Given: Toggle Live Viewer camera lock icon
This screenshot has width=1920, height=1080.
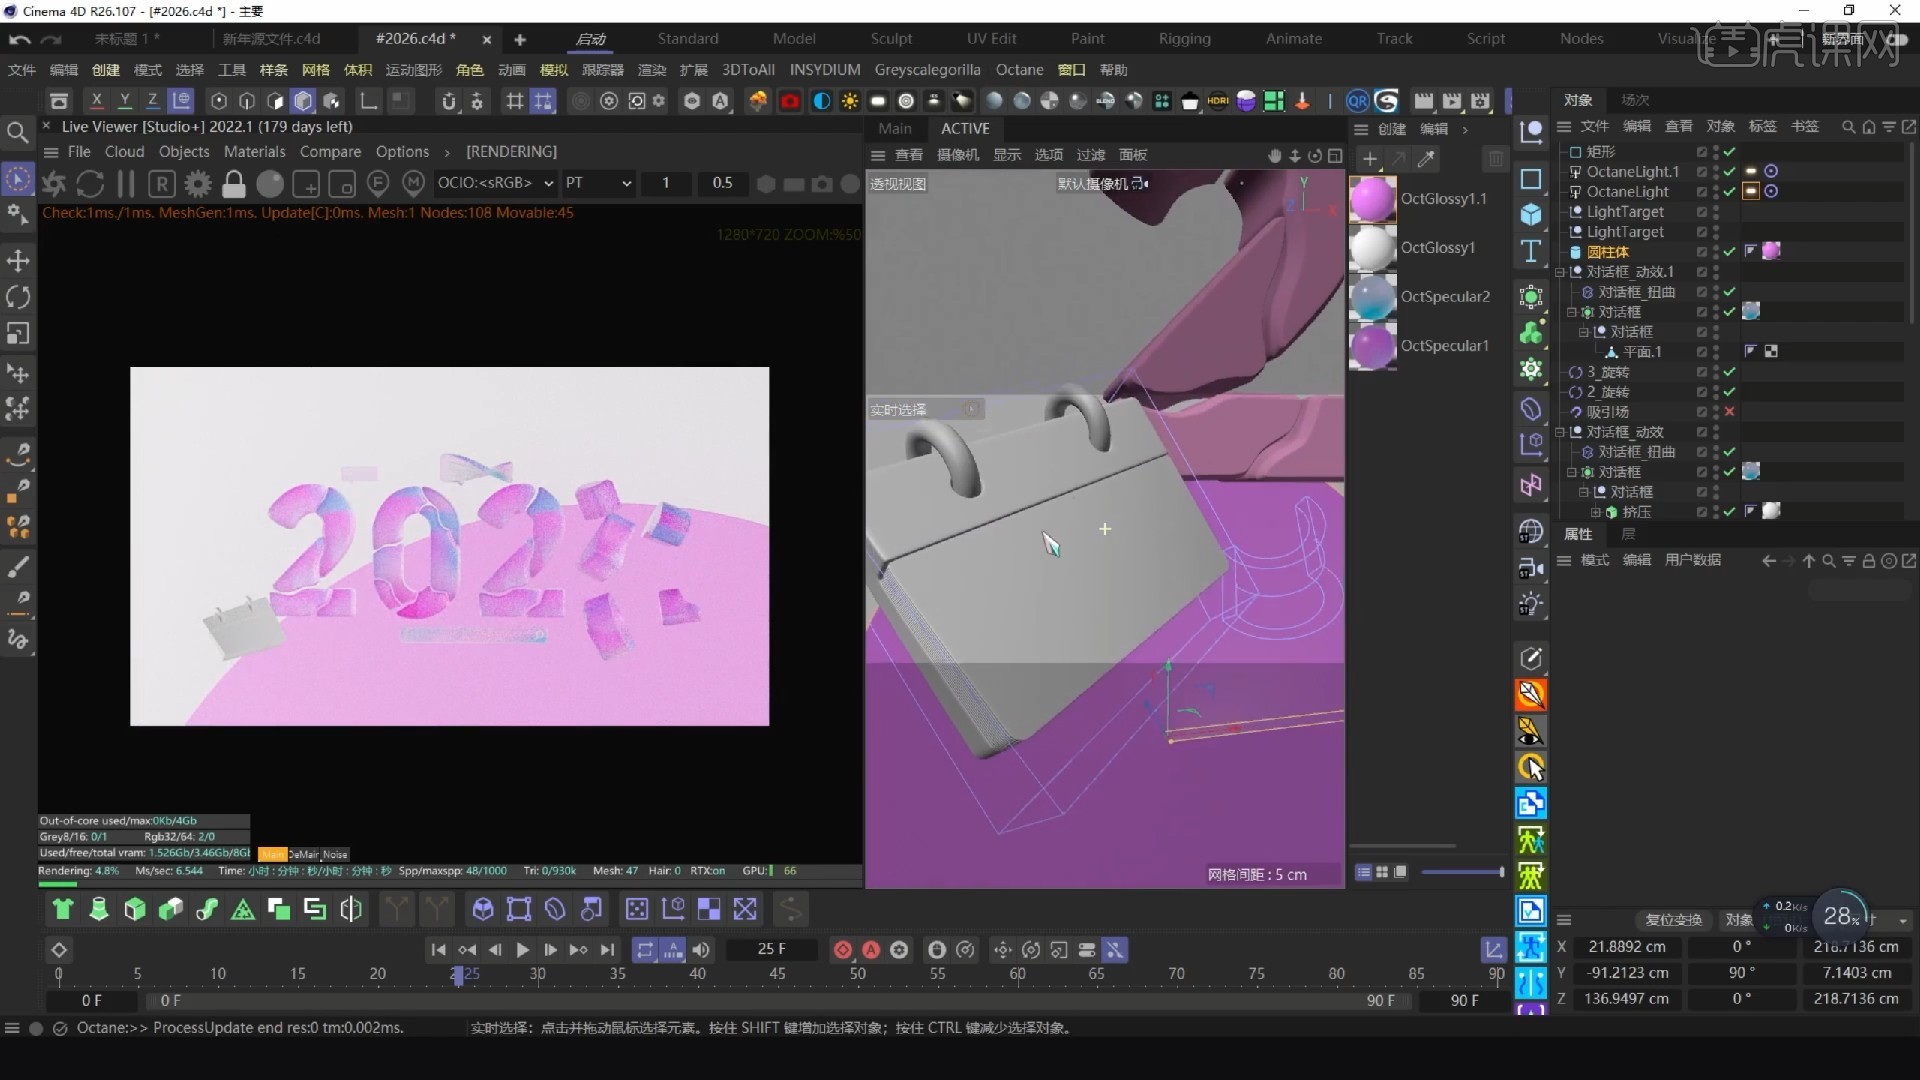Looking at the screenshot, I should (234, 184).
